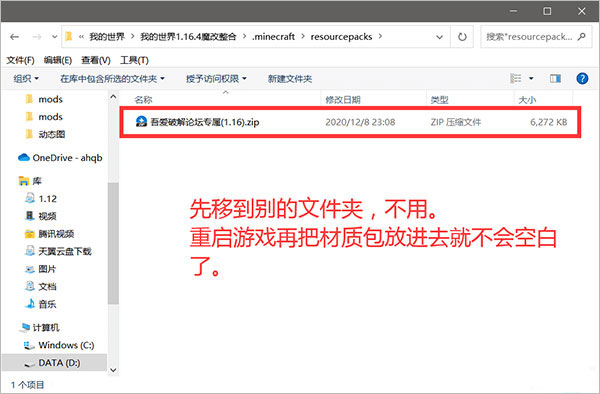Open 在库中包含所选的文件夹 dropdown
This screenshot has width=600, height=394.
tap(112, 79)
